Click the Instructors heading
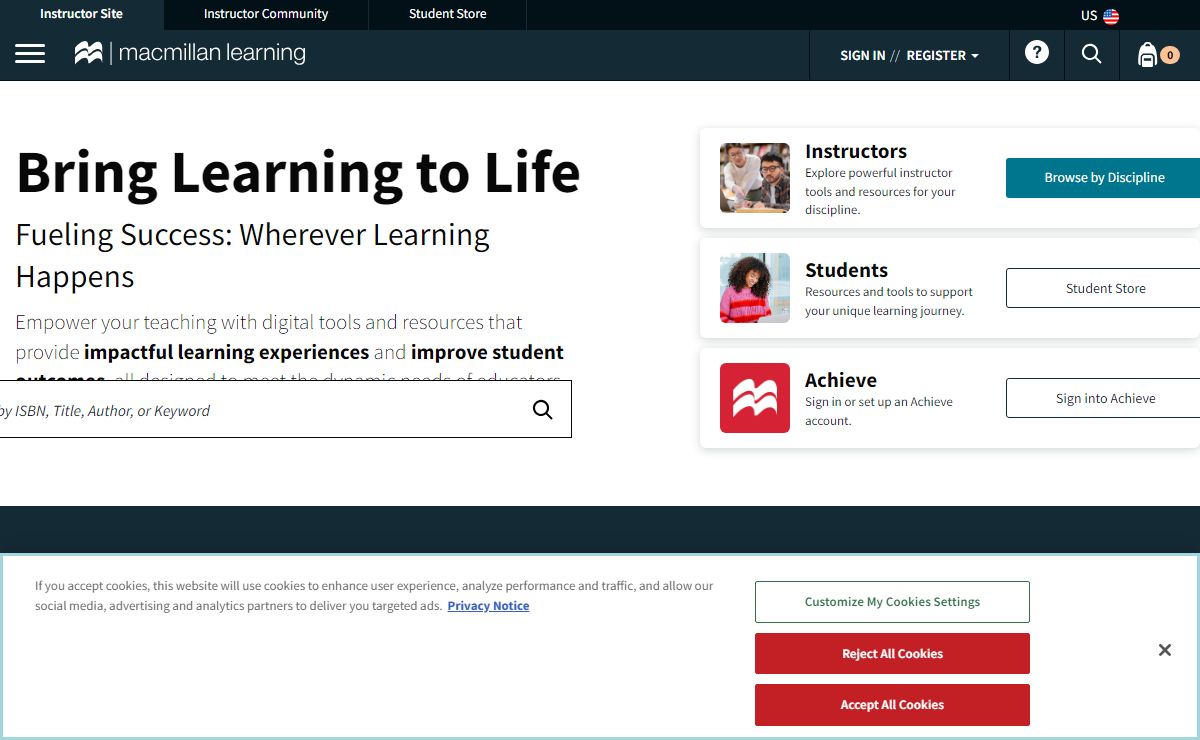This screenshot has width=1200, height=740. tap(856, 151)
